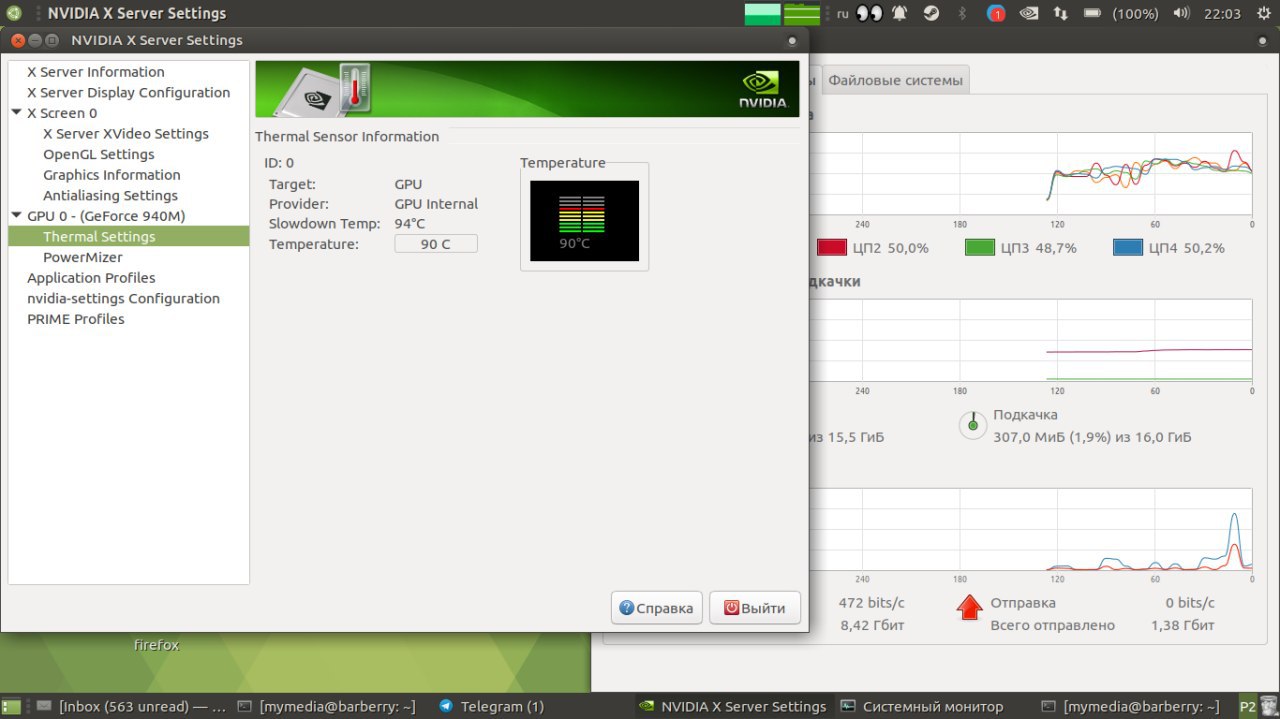Click the Справка help button
This screenshot has height=719, width=1280.
(x=657, y=608)
